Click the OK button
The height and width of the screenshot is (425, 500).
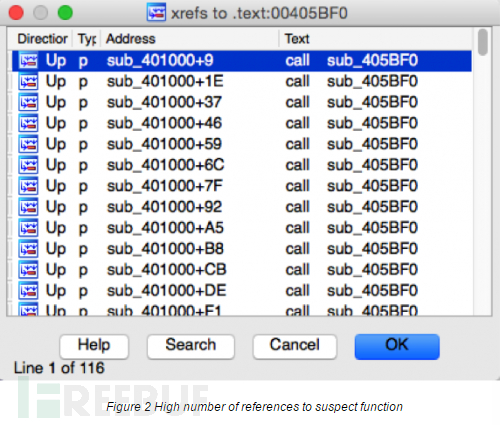[397, 346]
